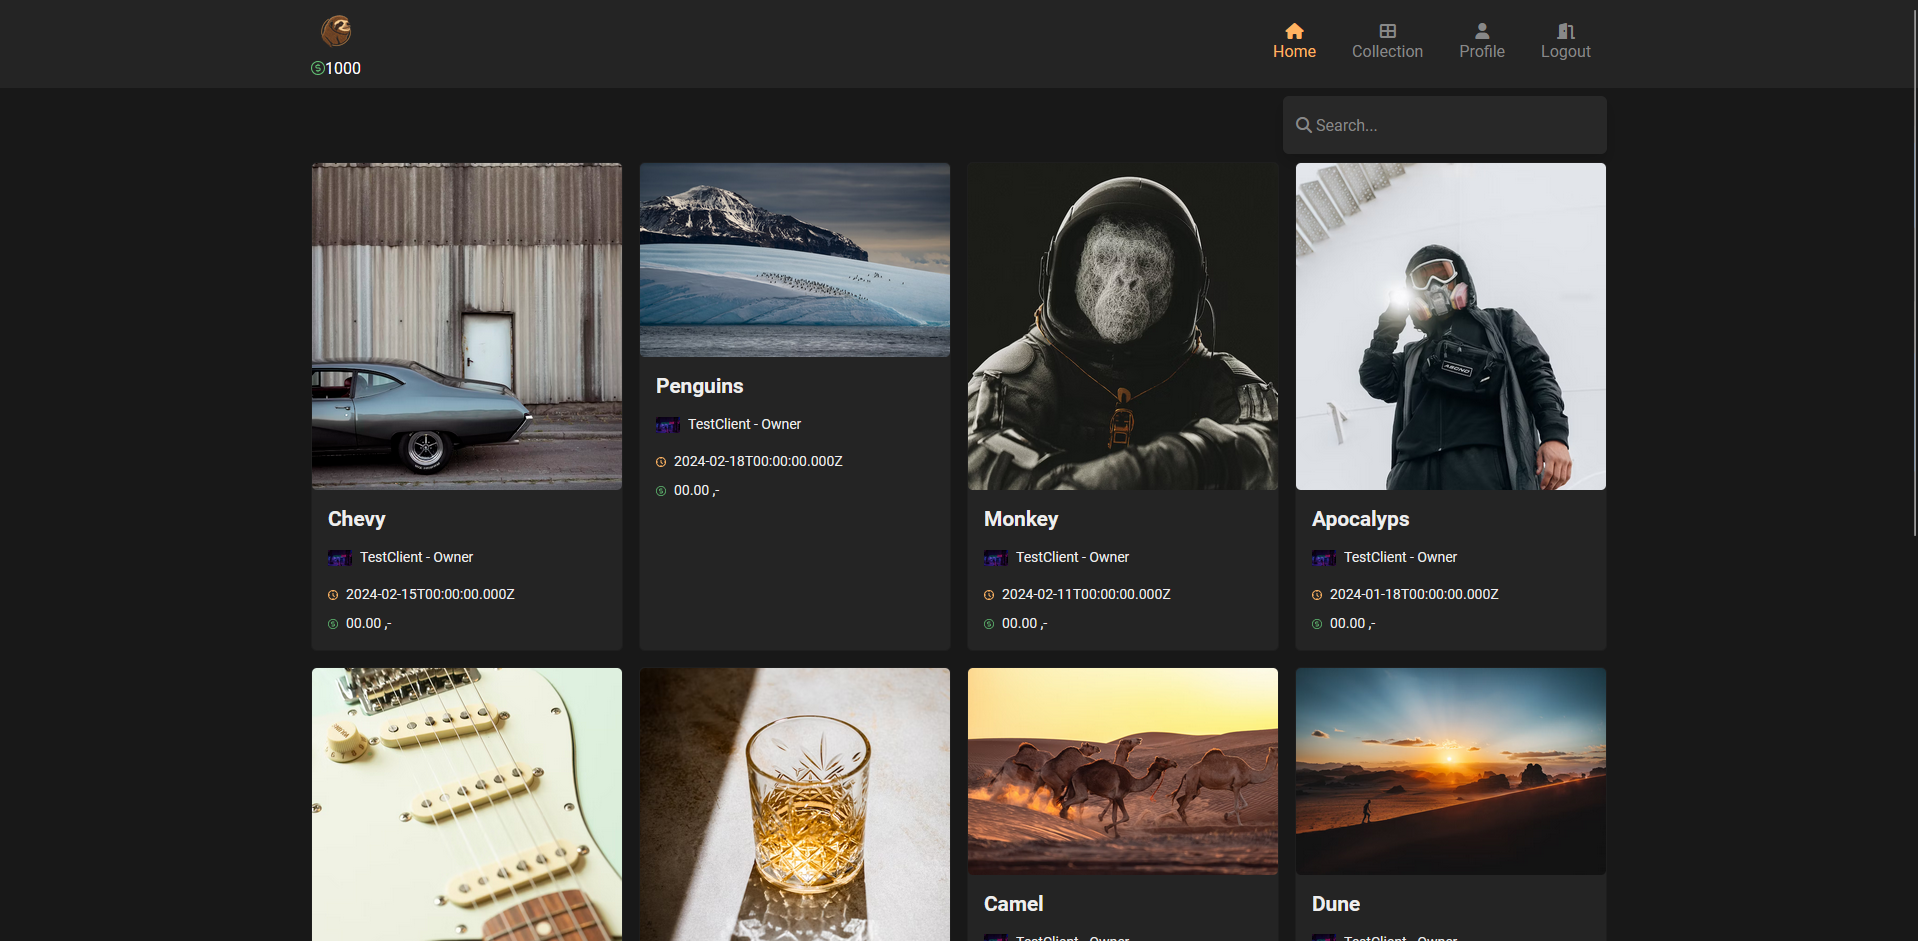Screen dimensions: 1918x941
Task: Click clock icon on Apocalyps card
Action: coord(1317,595)
